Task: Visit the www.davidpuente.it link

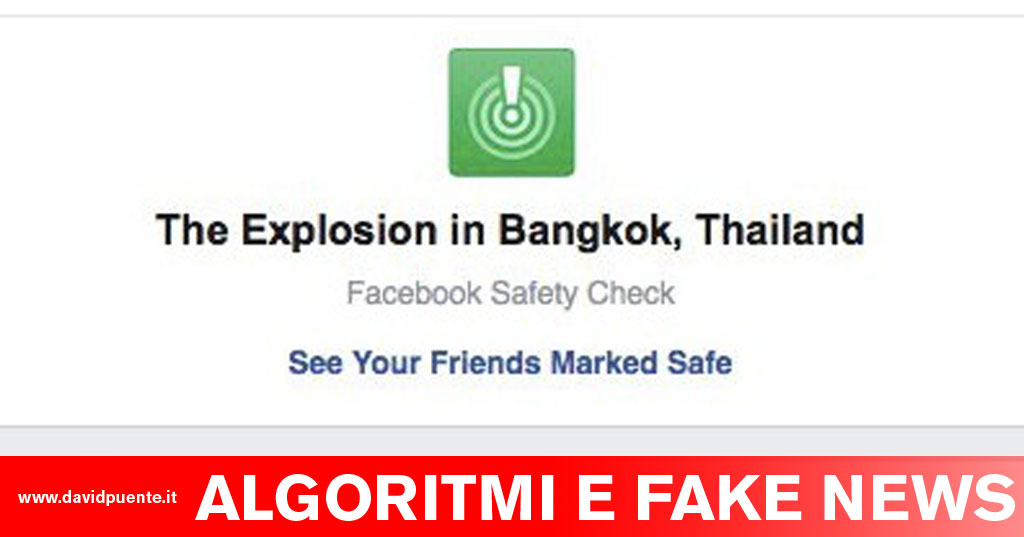Action: point(97,498)
